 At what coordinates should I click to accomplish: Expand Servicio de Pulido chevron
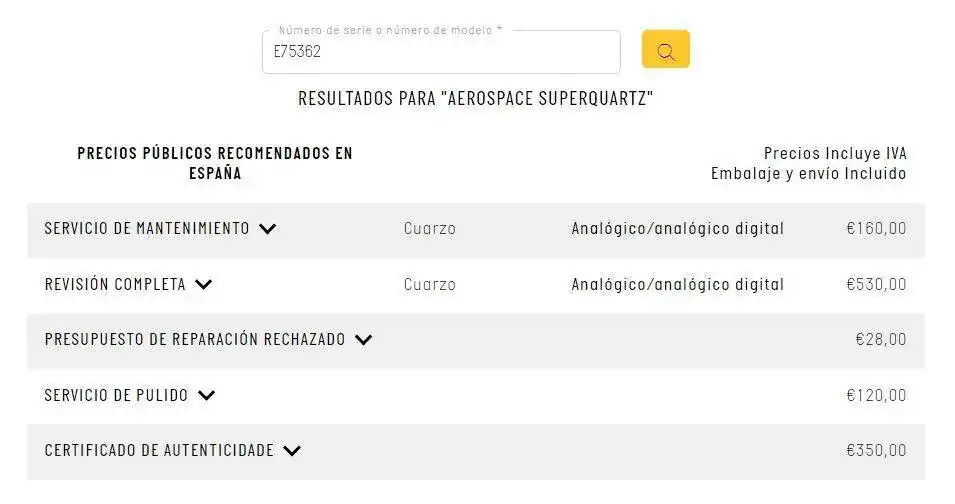point(206,396)
